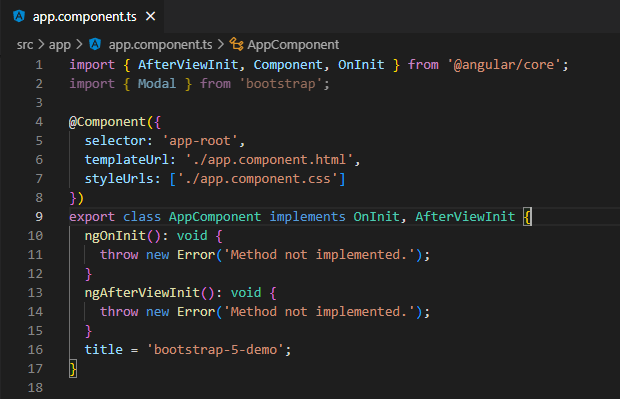Click 'OnInit' after implements on line 9
The image size is (620, 399).
pyautogui.click(x=376, y=217)
